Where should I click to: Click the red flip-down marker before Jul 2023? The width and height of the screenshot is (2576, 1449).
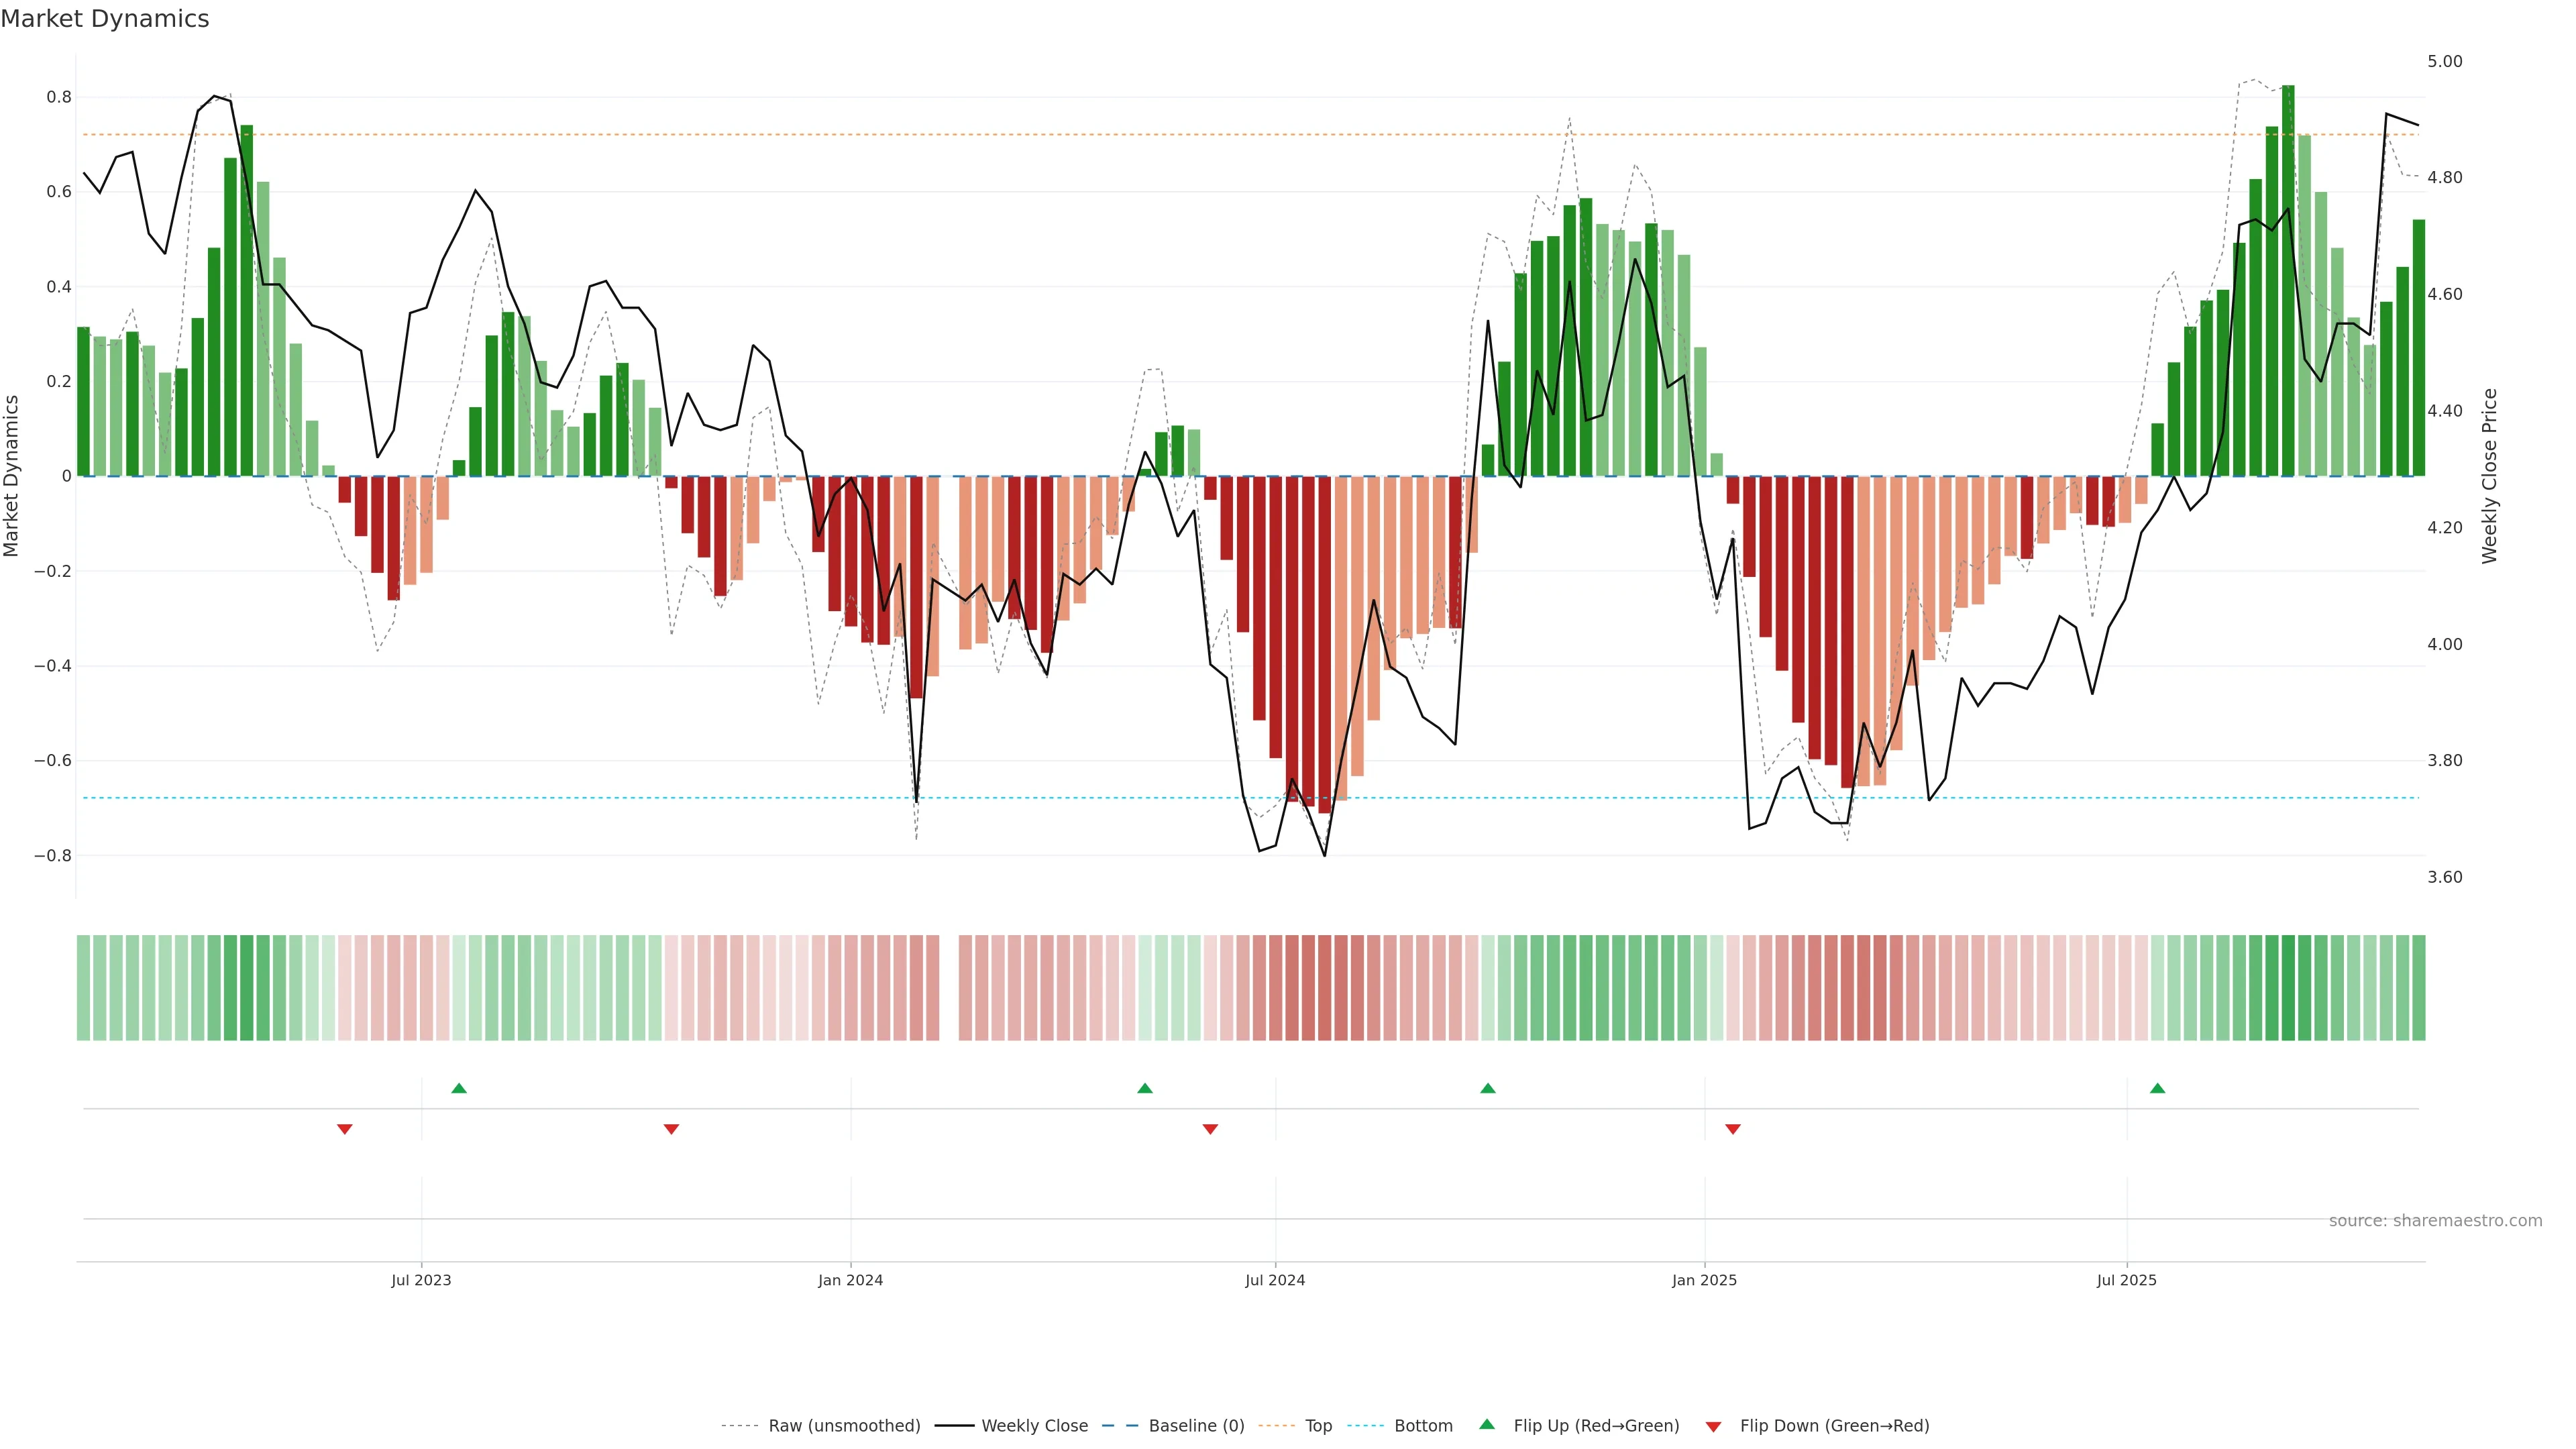pyautogui.click(x=345, y=1129)
